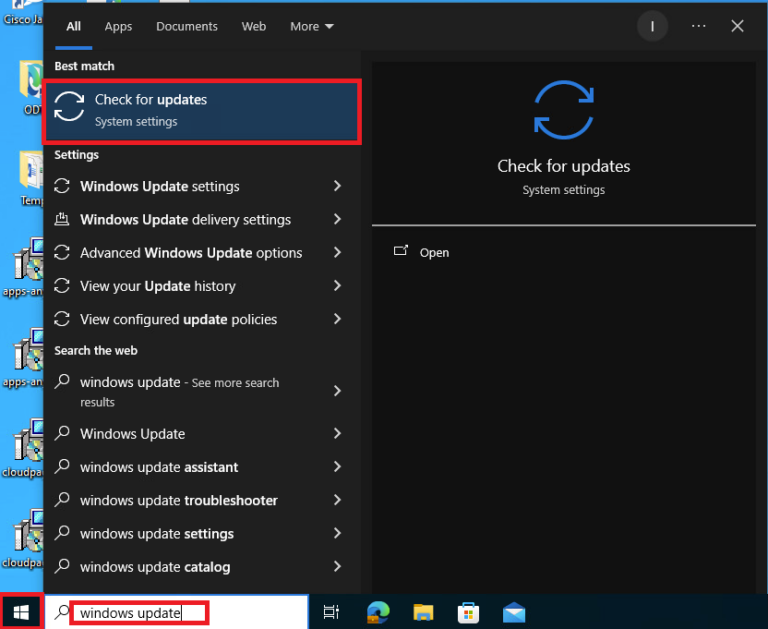Expand arrow for windows update troubleshooter
This screenshot has width=768, height=629.
tap(337, 500)
